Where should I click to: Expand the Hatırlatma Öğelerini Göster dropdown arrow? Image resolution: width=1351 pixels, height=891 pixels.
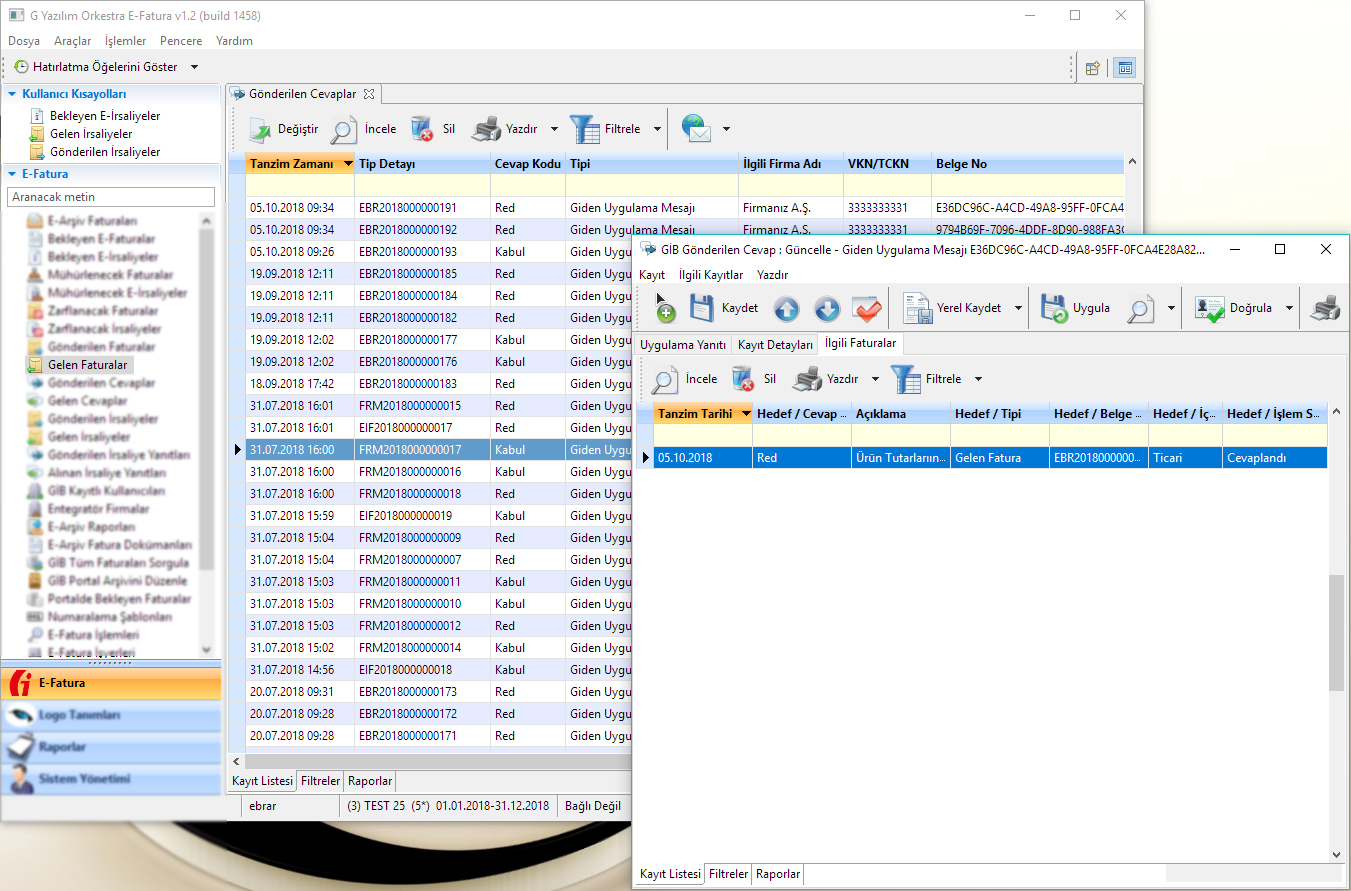(x=194, y=67)
